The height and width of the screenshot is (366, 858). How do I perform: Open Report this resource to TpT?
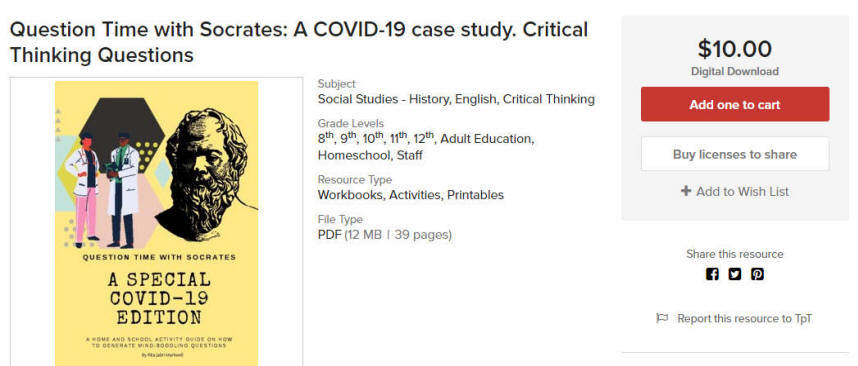(x=744, y=318)
